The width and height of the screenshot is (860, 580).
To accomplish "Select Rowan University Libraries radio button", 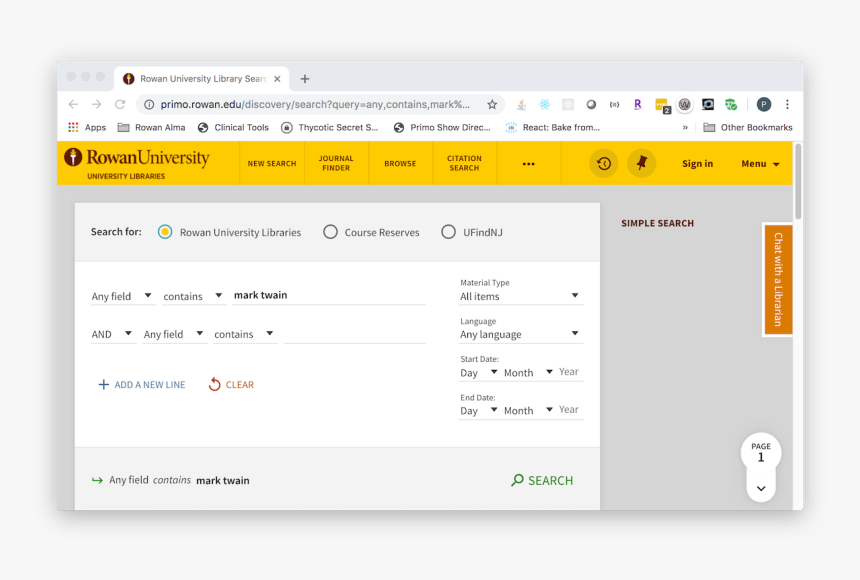I will coord(165,232).
